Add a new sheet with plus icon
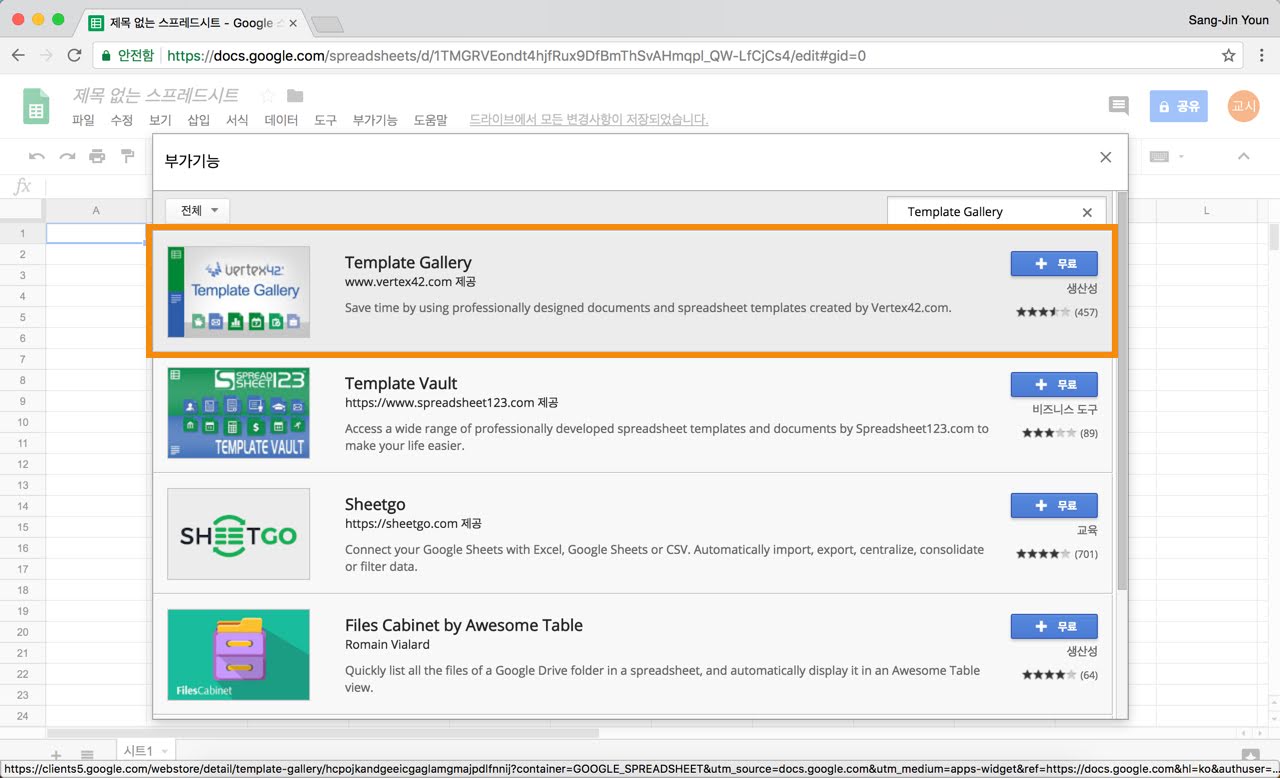Viewport: 1280px width, 778px height. click(x=56, y=755)
